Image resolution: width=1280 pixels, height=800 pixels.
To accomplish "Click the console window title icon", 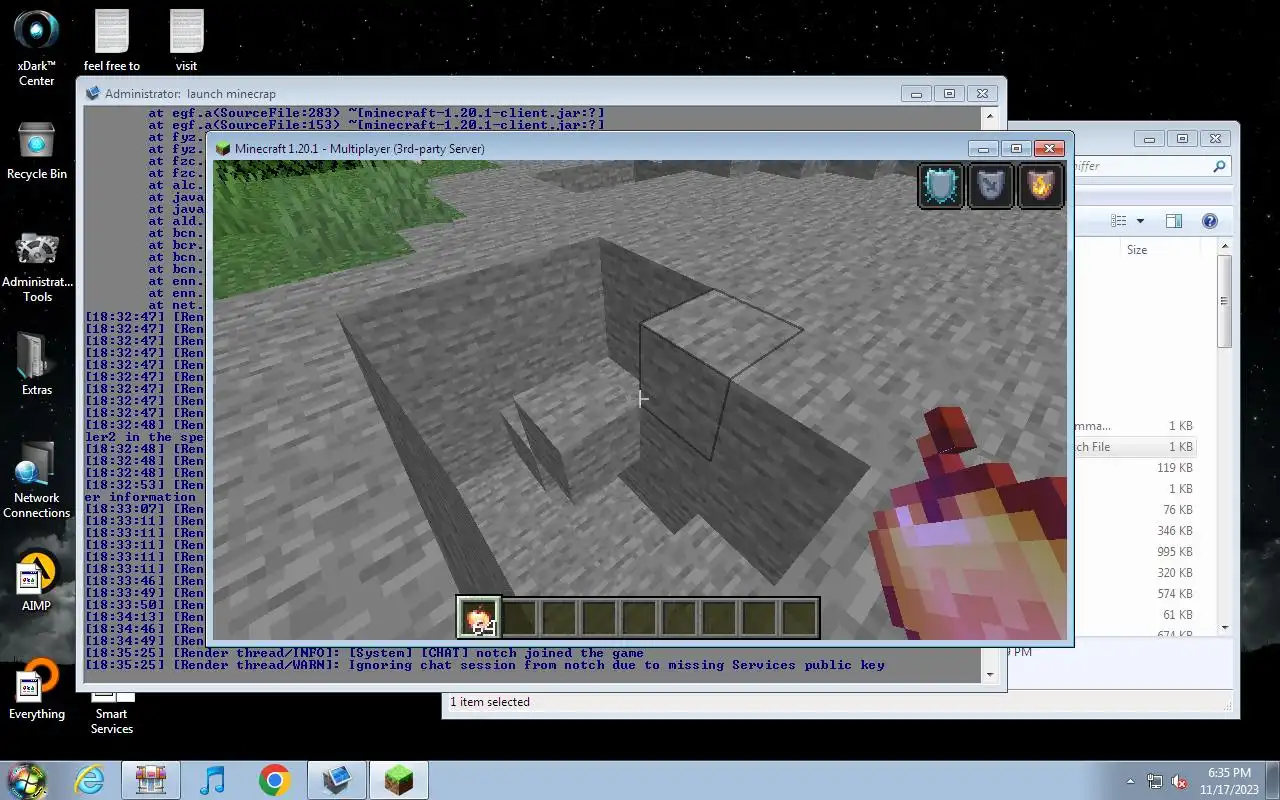I will tap(93, 94).
